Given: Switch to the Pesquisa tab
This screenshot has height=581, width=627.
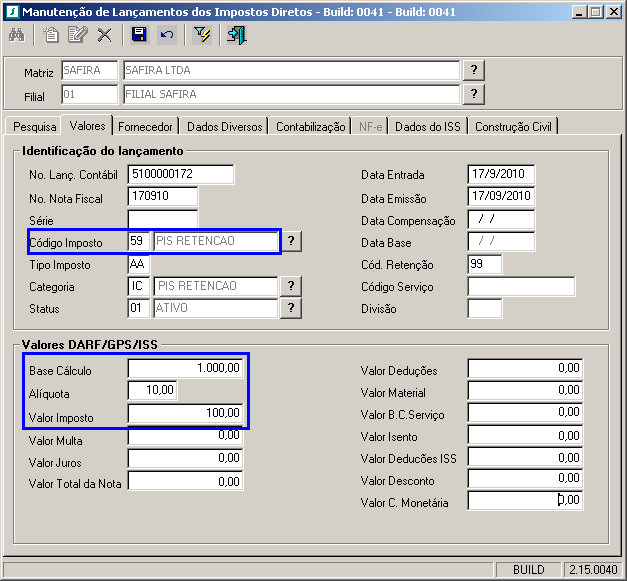Looking at the screenshot, I should pyautogui.click(x=34, y=127).
